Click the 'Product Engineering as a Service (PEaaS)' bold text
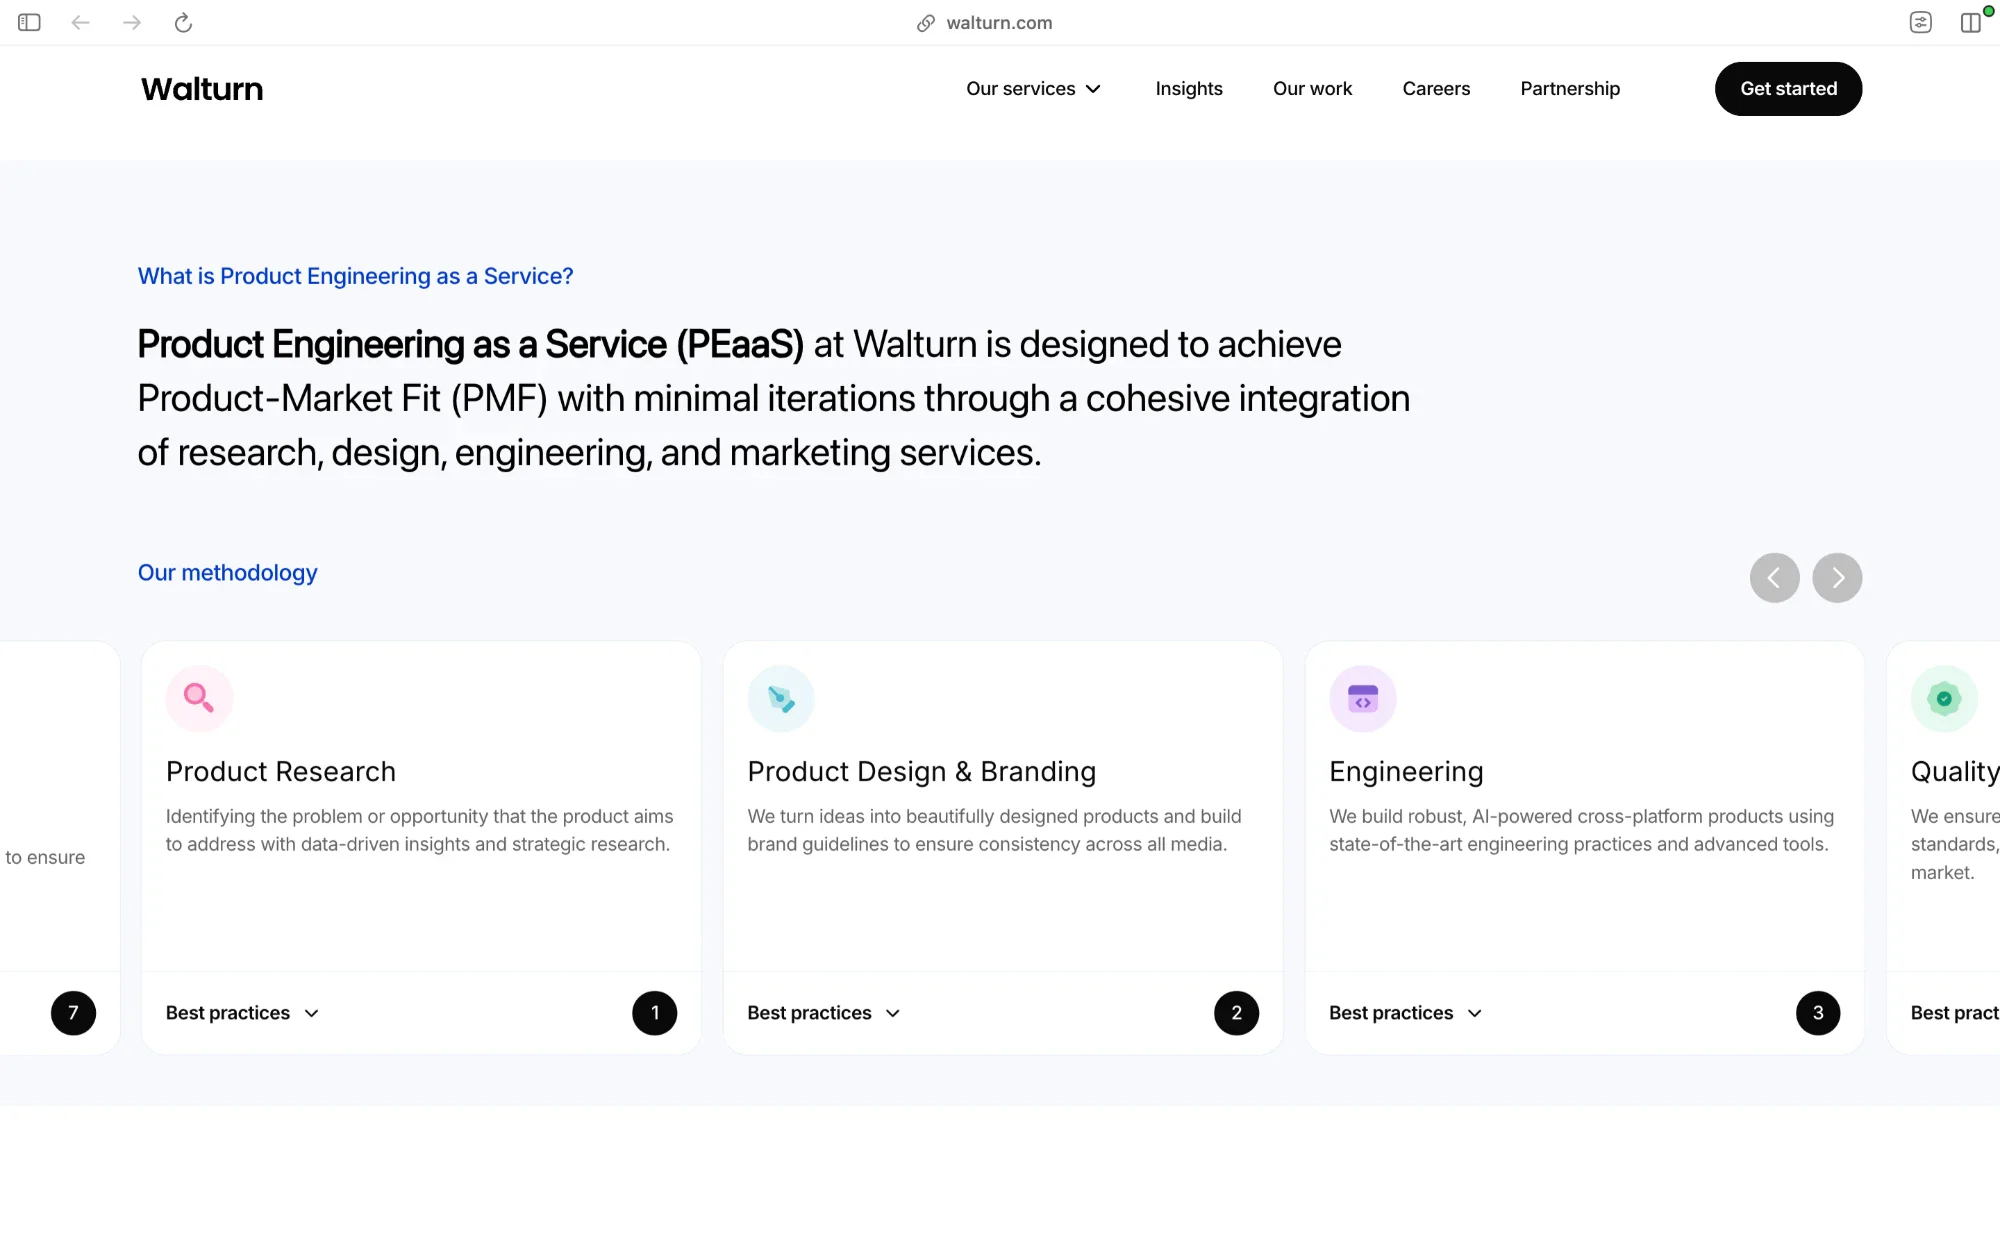2000x1250 pixels. point(471,345)
